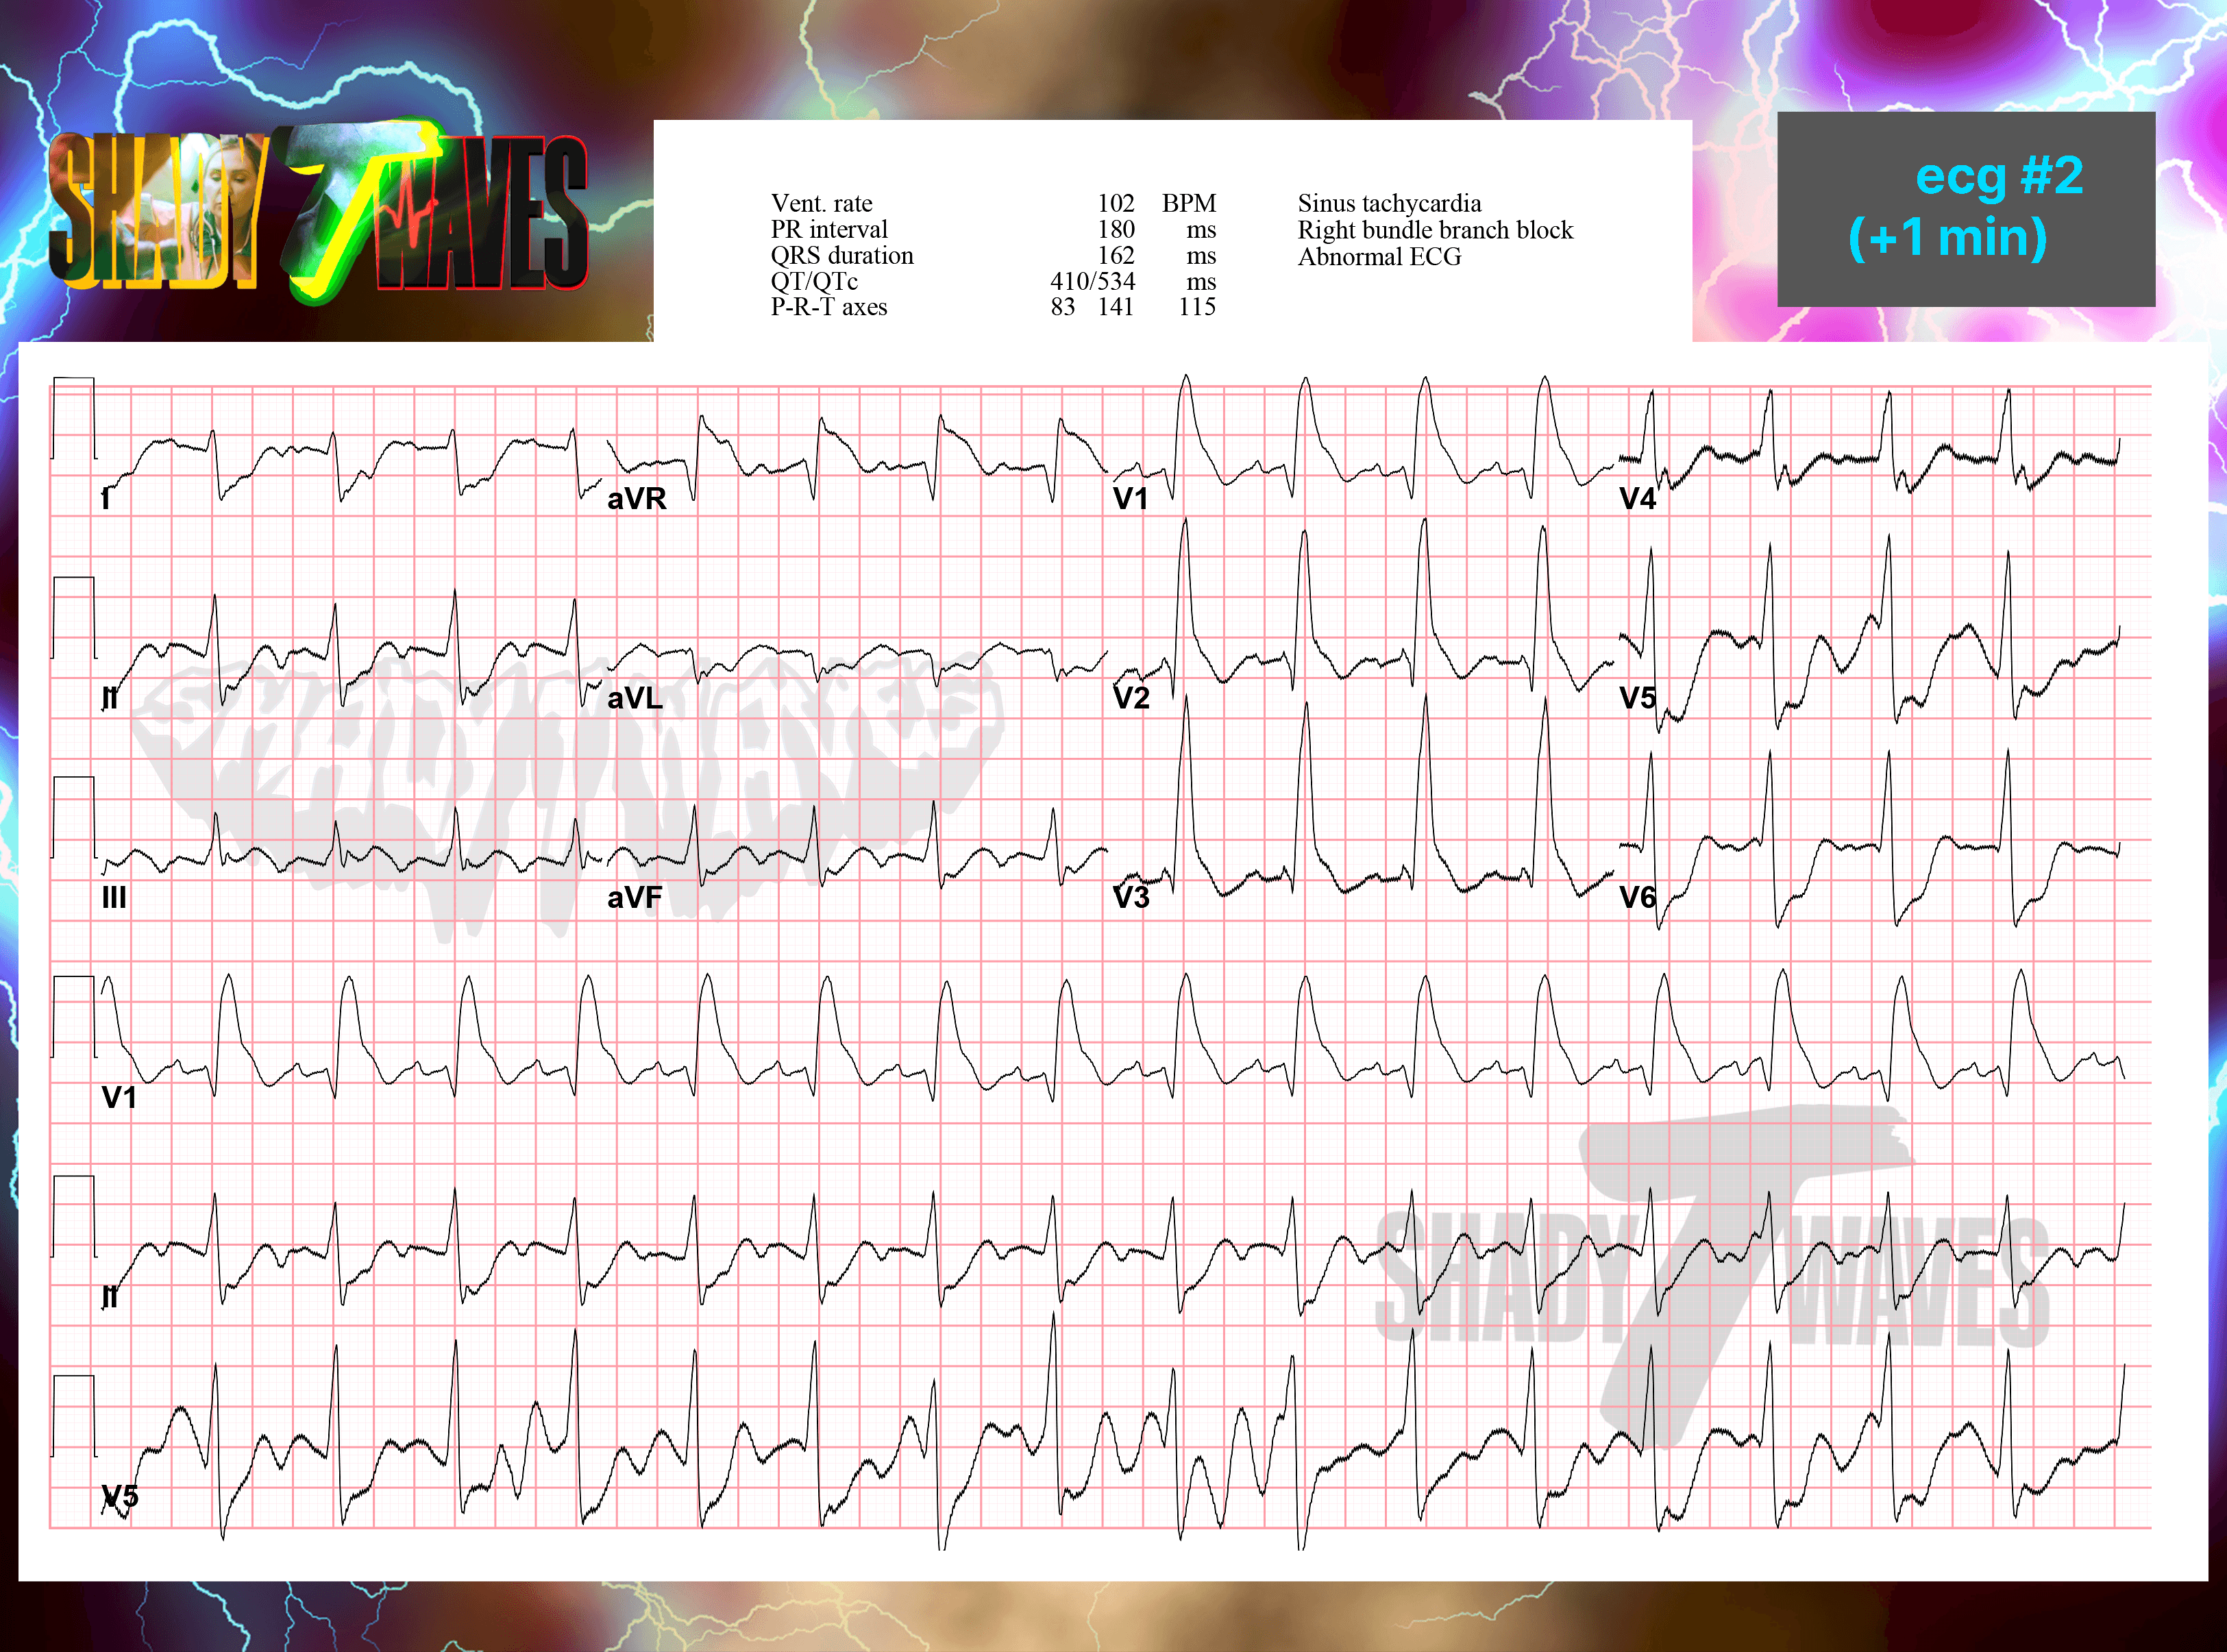Viewport: 2227px width, 1652px height.
Task: Click the 'QRS duration' label
Action: pos(842,255)
